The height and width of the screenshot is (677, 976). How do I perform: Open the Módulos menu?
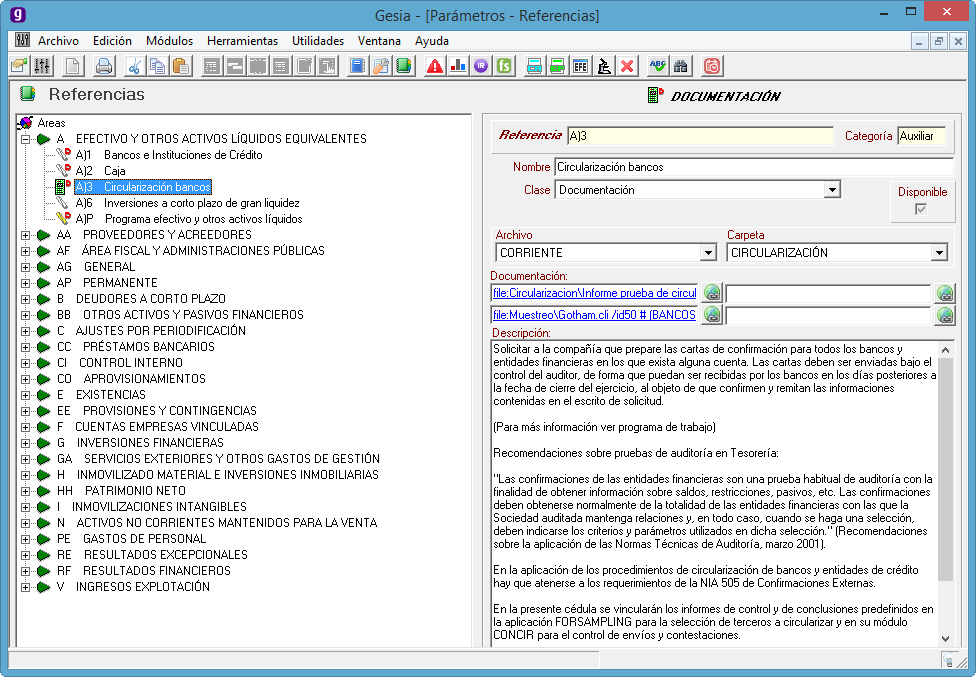point(169,41)
